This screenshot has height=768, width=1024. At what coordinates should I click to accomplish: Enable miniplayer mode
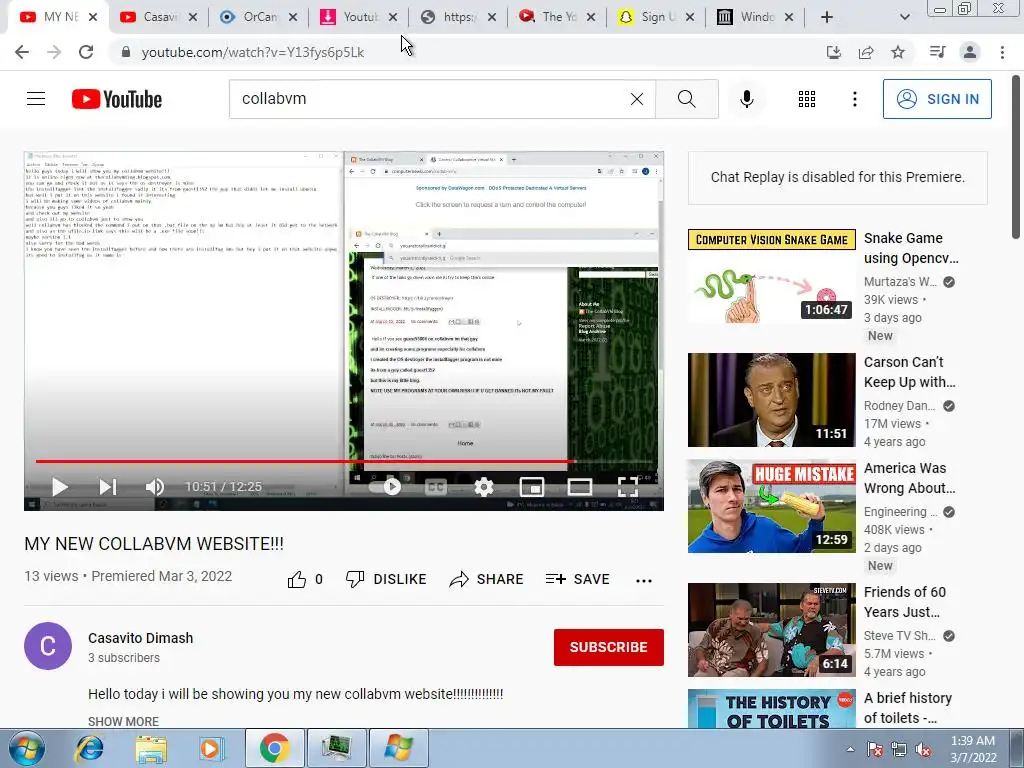click(x=532, y=487)
